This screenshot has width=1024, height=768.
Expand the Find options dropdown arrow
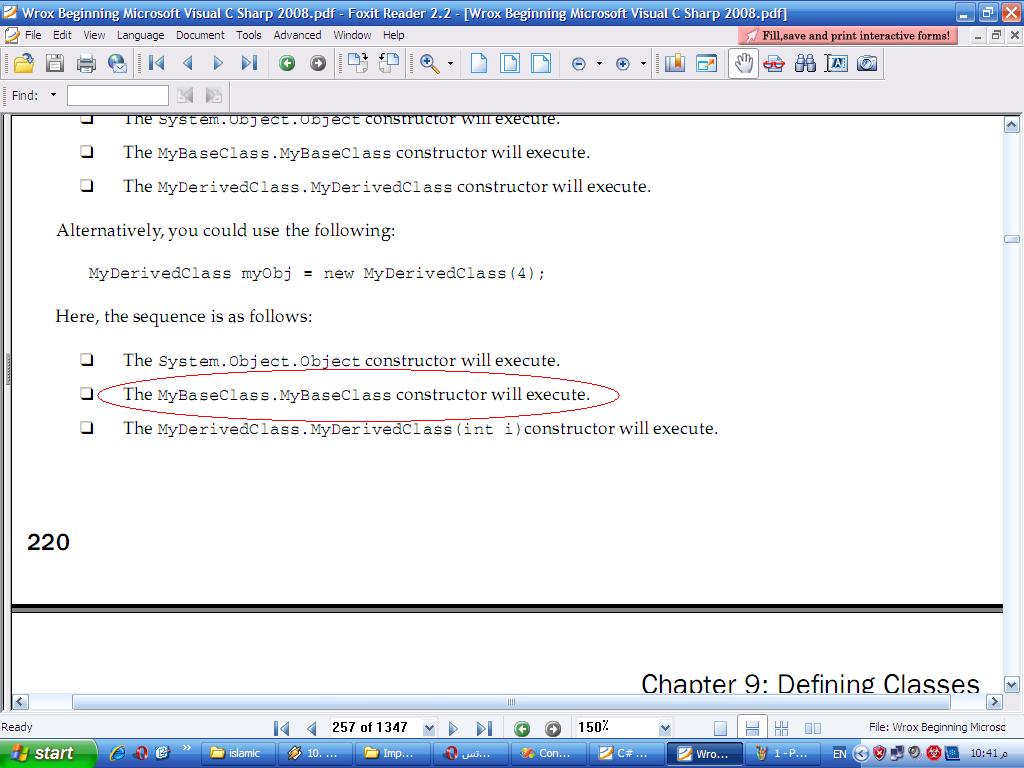click(54, 95)
